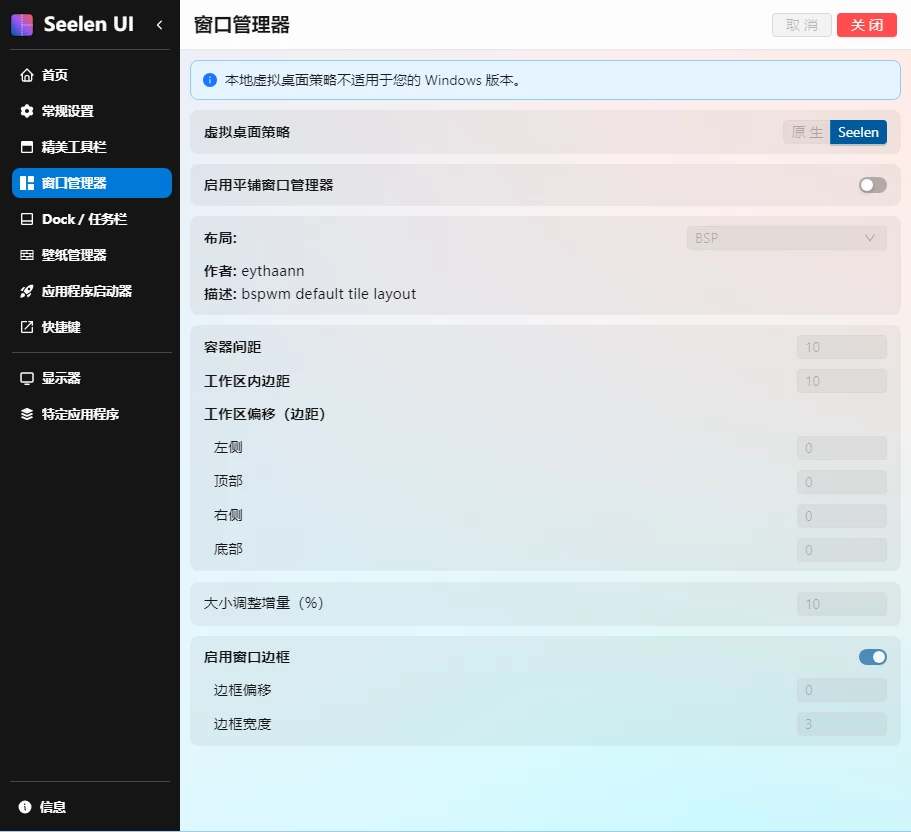Select the 原生 virtual desktop strategy

tap(806, 132)
